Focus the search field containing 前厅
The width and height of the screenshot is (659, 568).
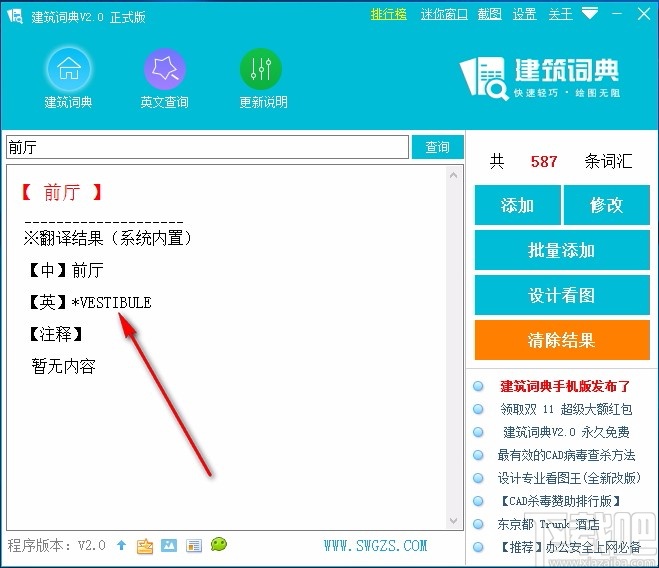click(207, 147)
